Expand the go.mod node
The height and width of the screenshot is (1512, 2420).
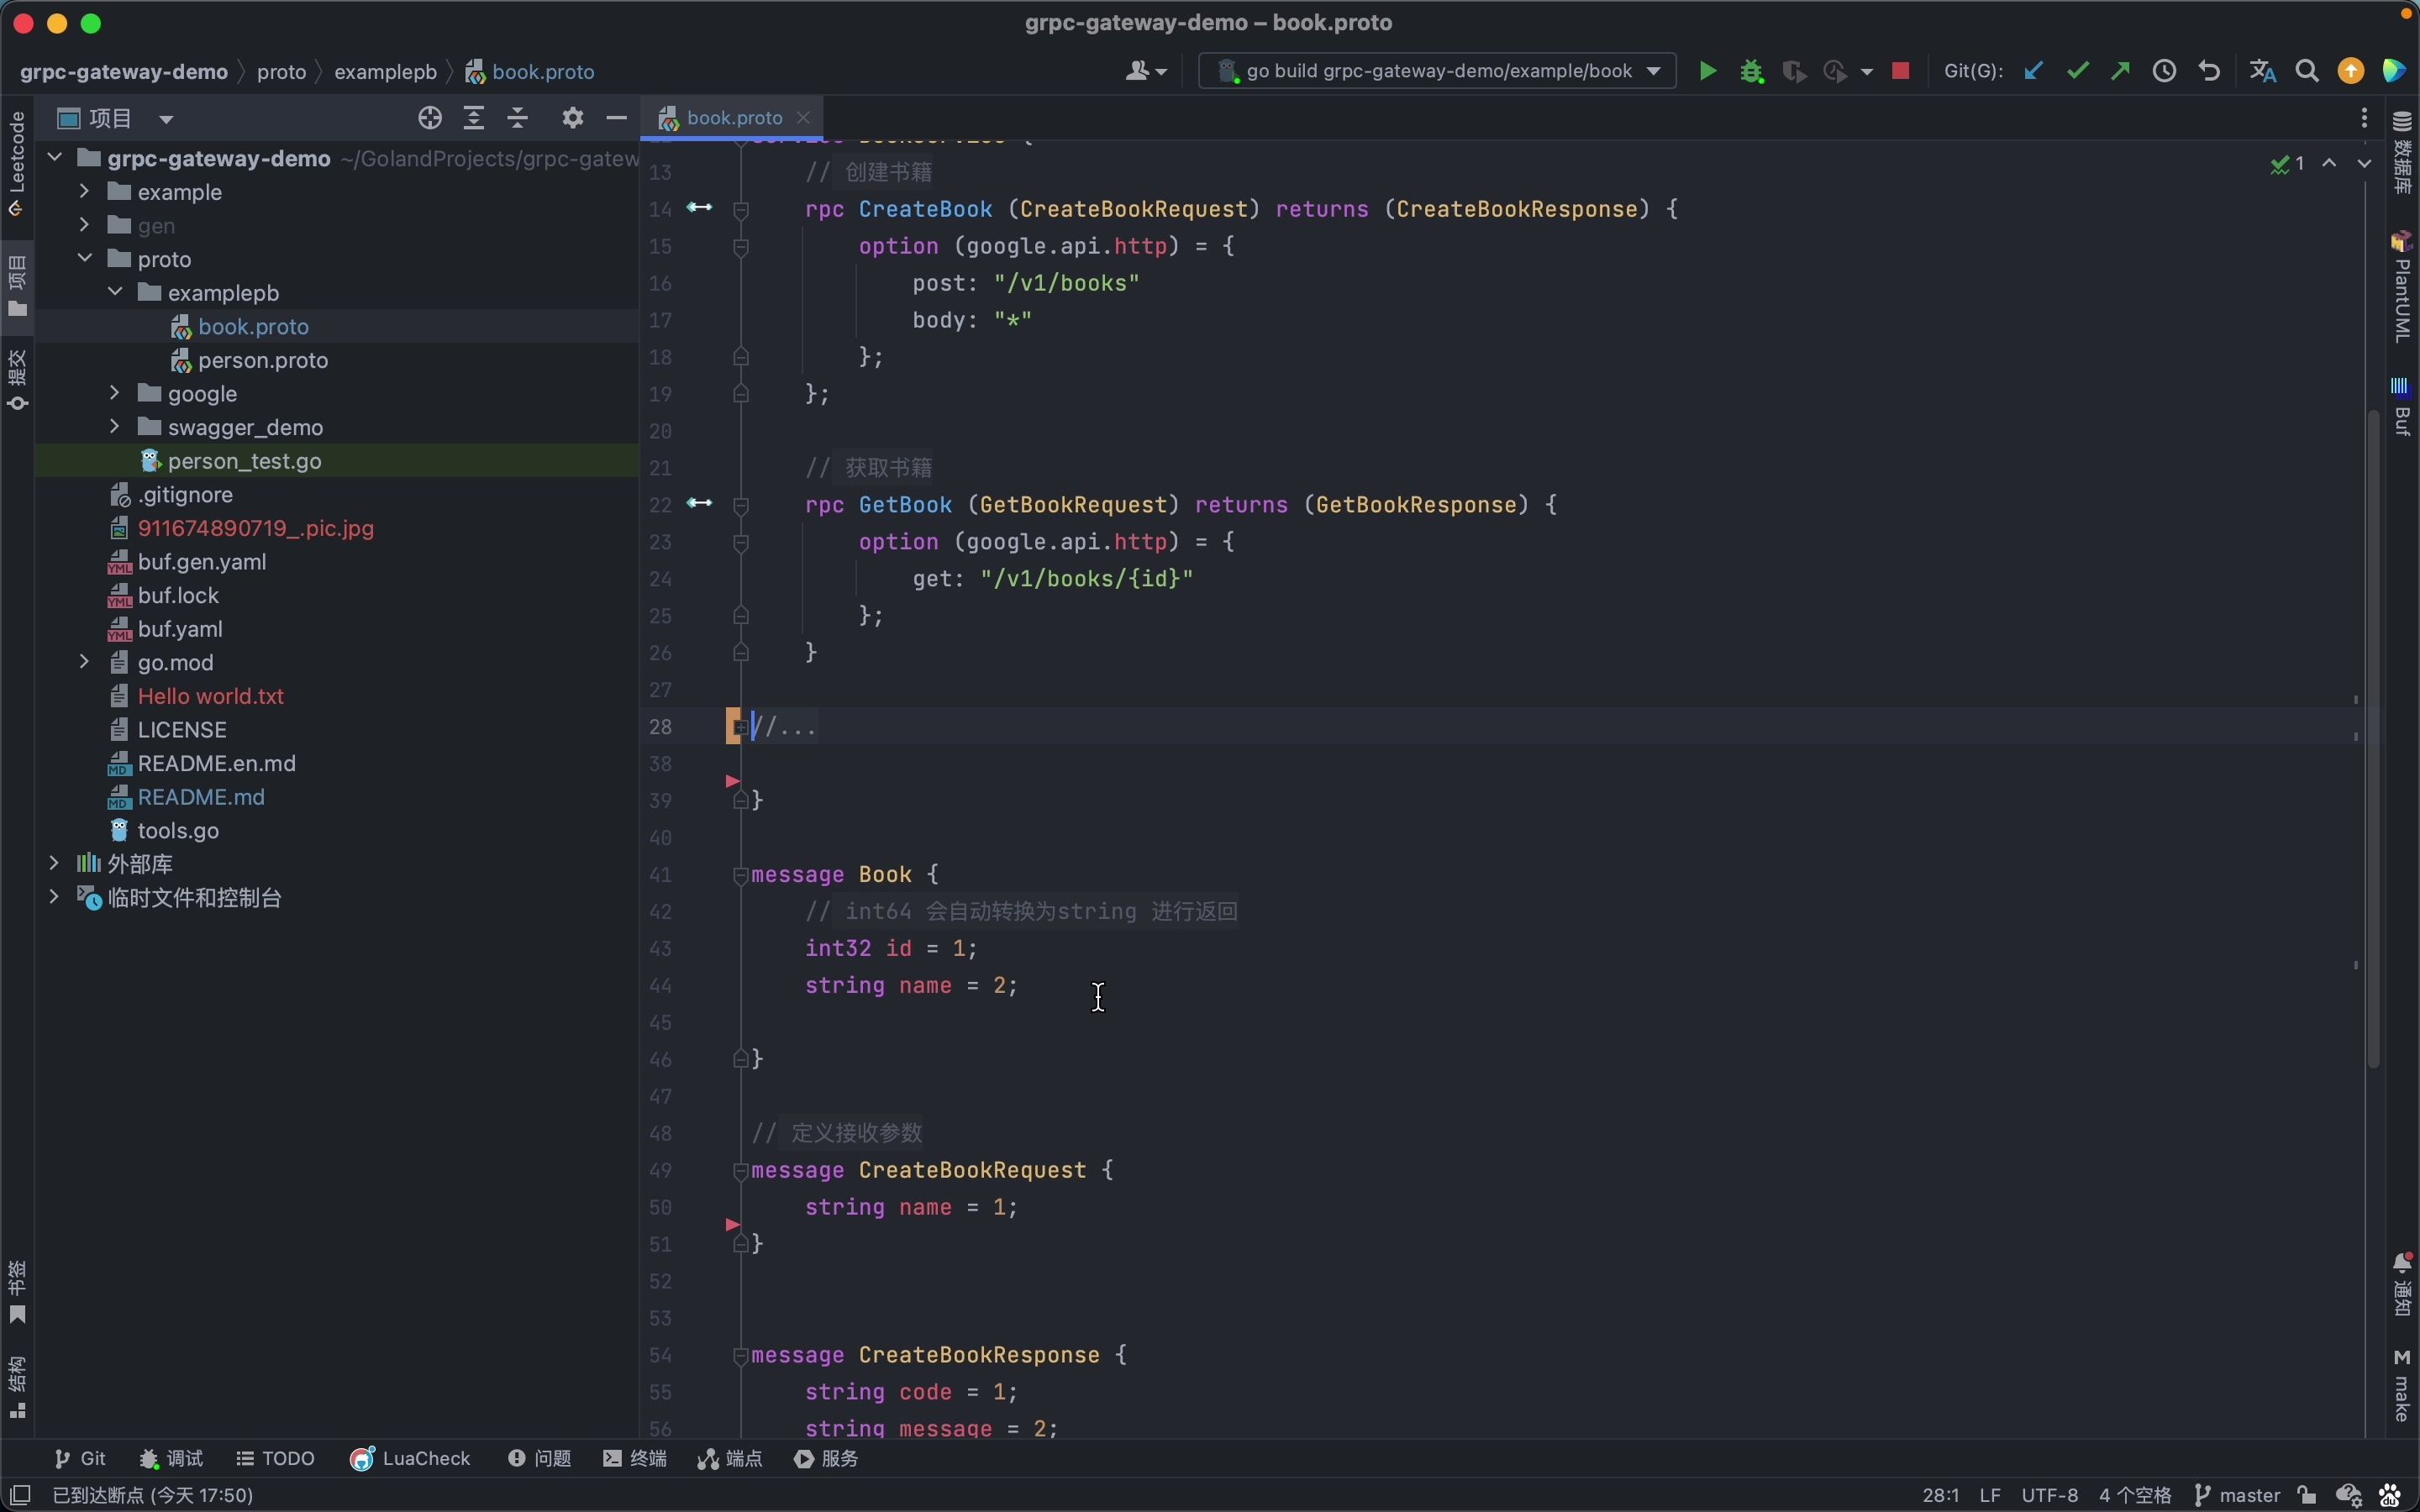pyautogui.click(x=84, y=662)
